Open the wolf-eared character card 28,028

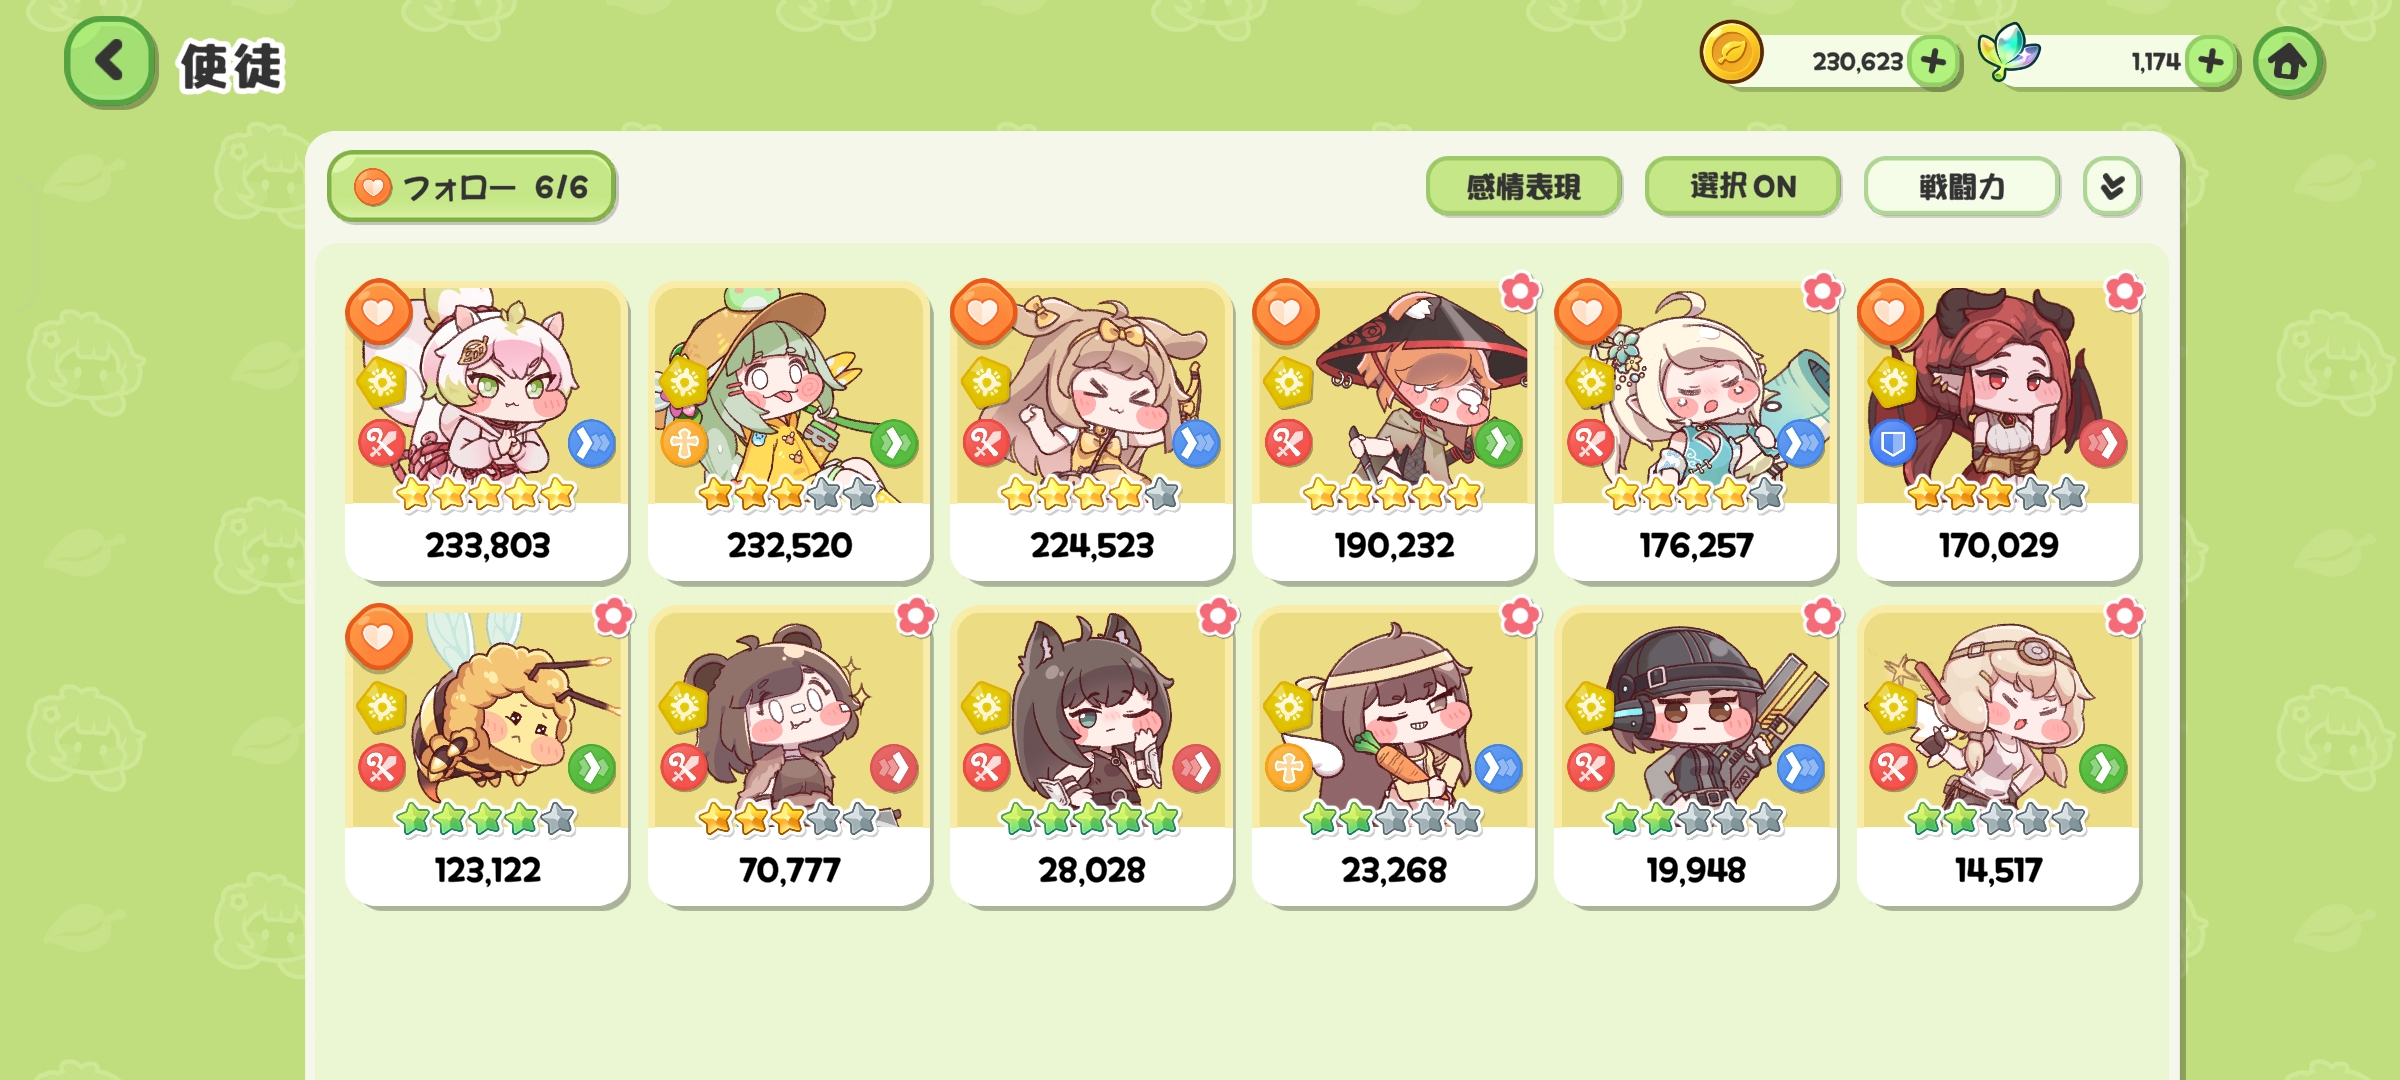(1091, 757)
